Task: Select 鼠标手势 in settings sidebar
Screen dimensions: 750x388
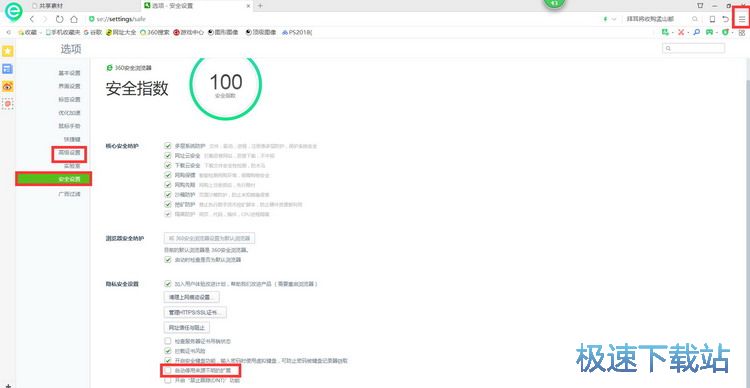Action: tap(69, 126)
